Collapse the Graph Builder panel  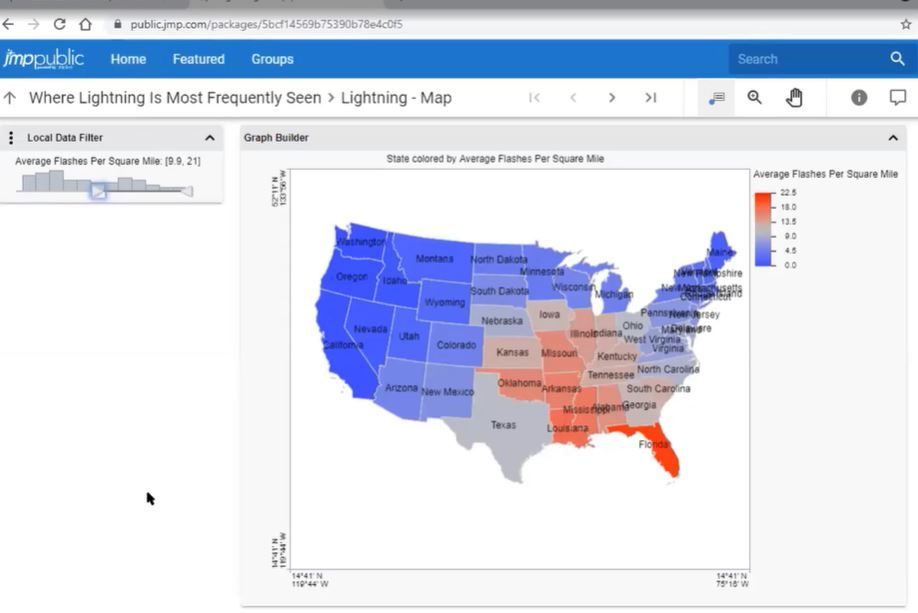tap(893, 137)
